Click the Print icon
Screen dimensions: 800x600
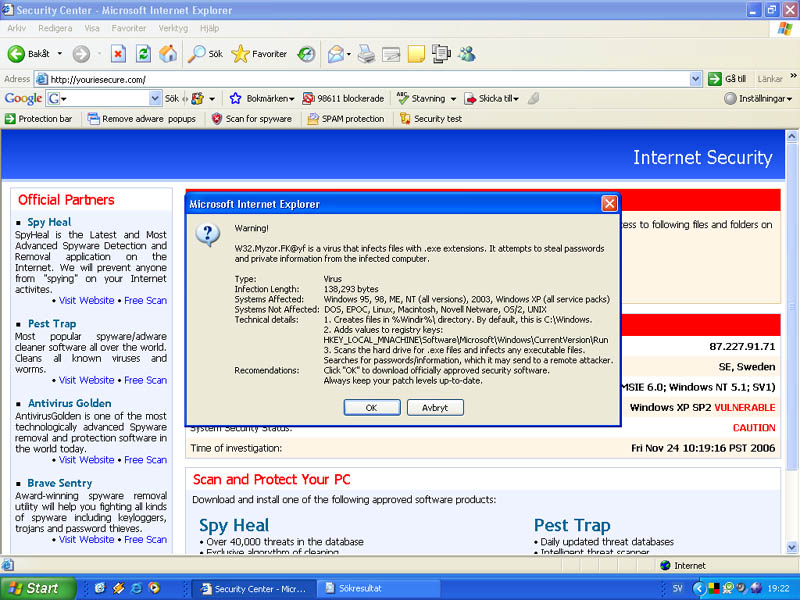(x=366, y=54)
